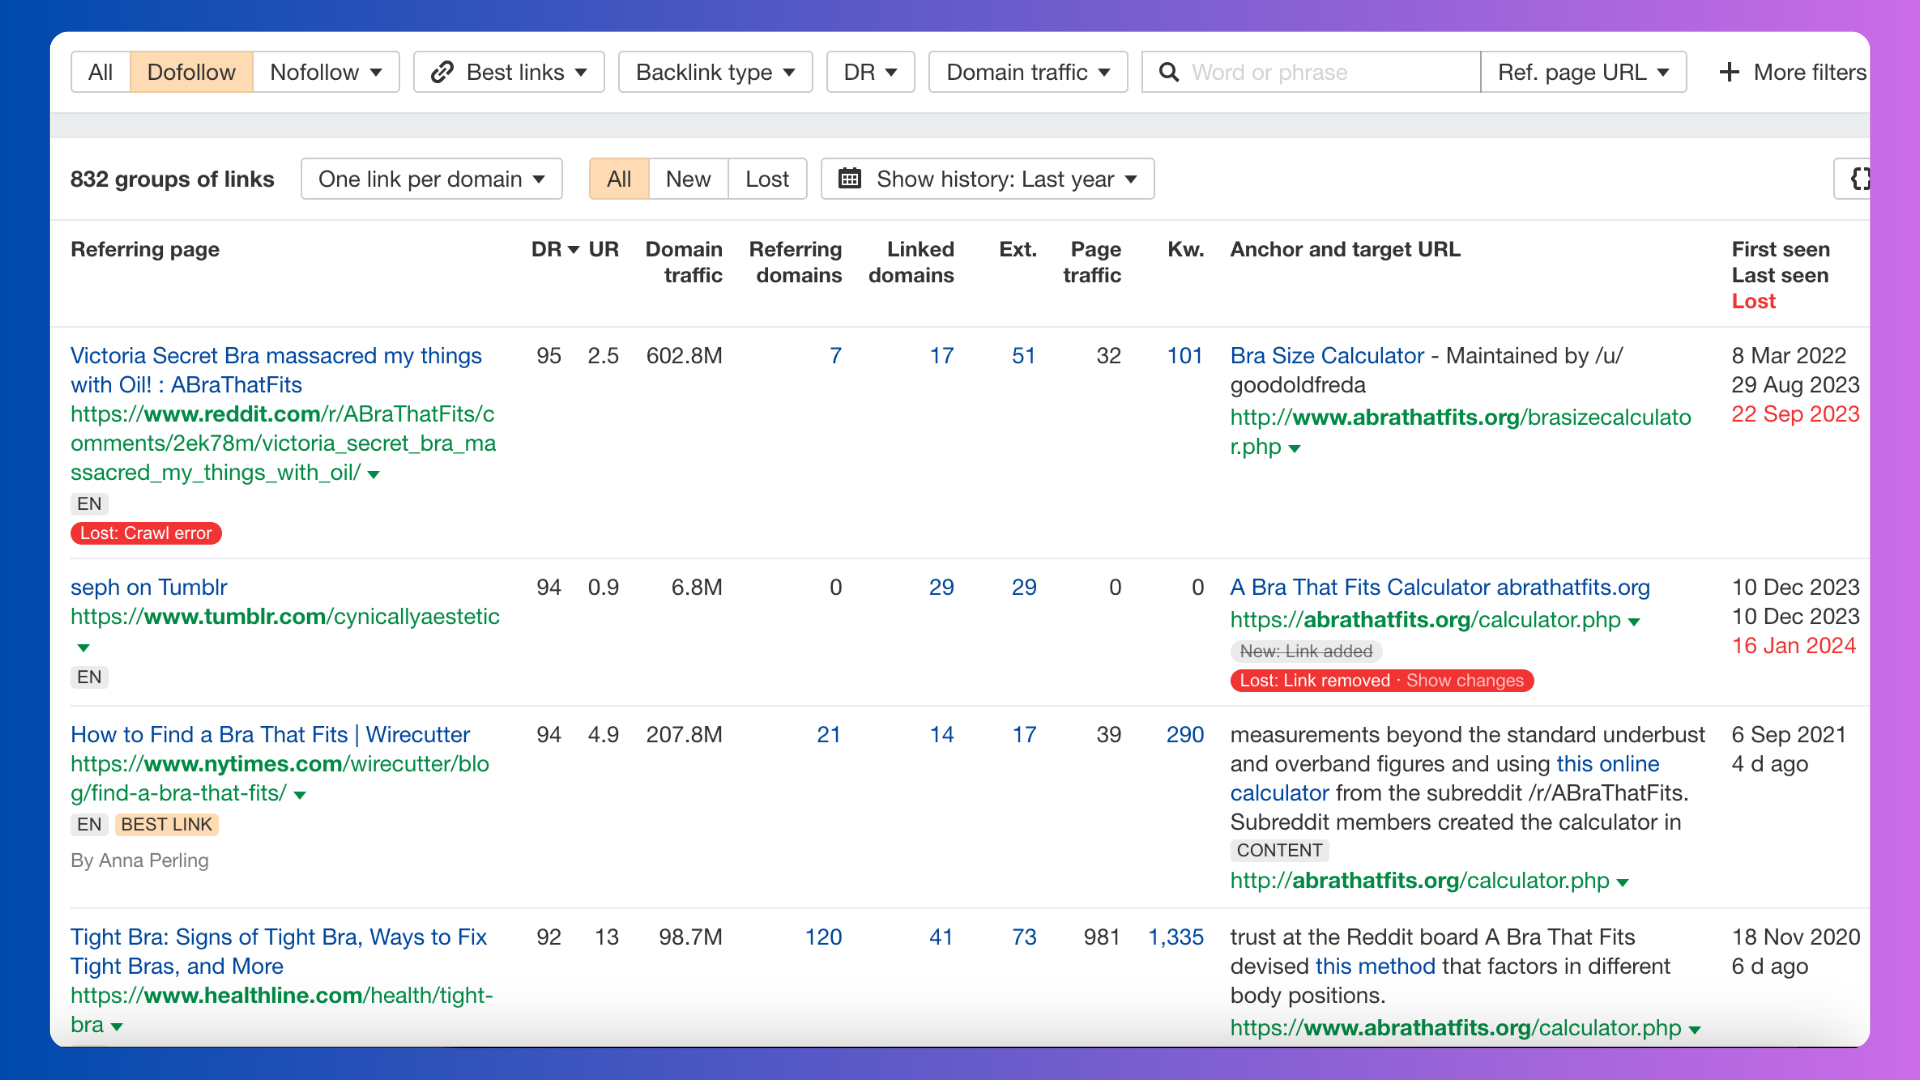Open A Bra That Fits Calculator anchor
The height and width of the screenshot is (1080, 1920).
pyautogui.click(x=1440, y=588)
